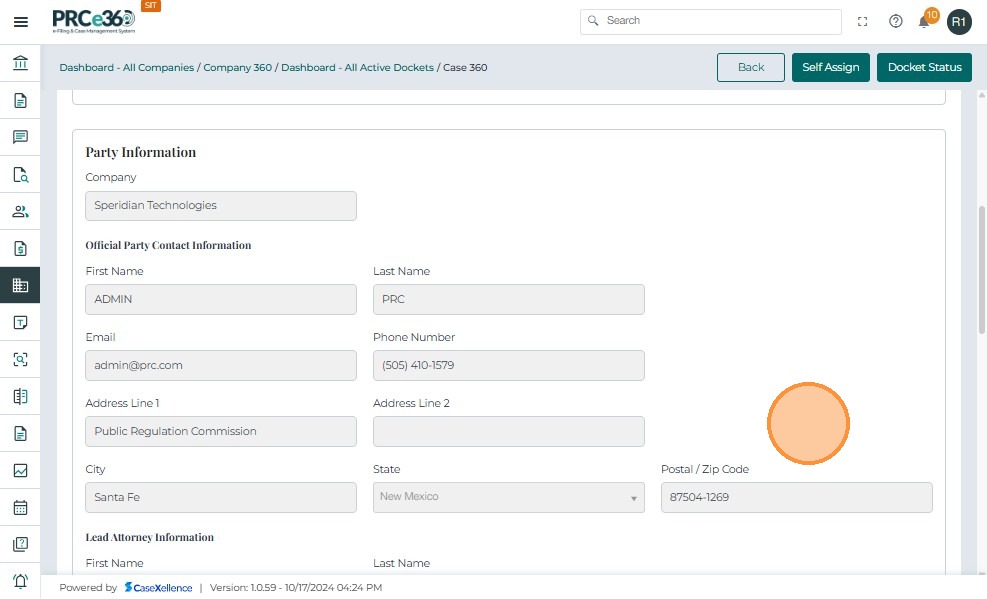Open the Docket Status button
This screenshot has width=987, height=599.
point(924,67)
